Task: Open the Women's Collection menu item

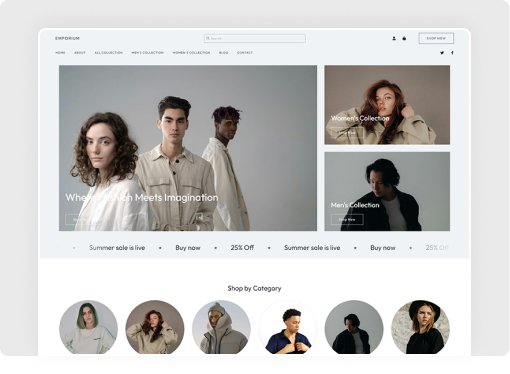Action: pos(191,53)
